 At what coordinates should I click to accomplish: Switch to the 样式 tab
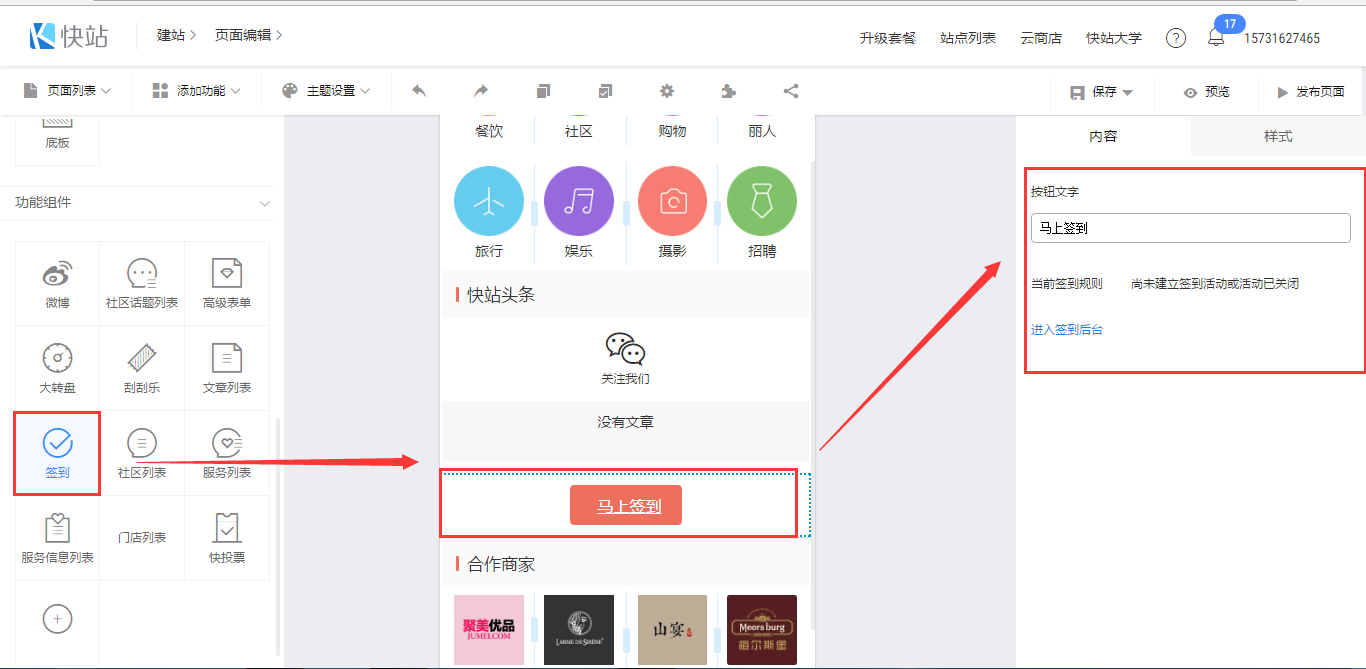tap(1278, 136)
